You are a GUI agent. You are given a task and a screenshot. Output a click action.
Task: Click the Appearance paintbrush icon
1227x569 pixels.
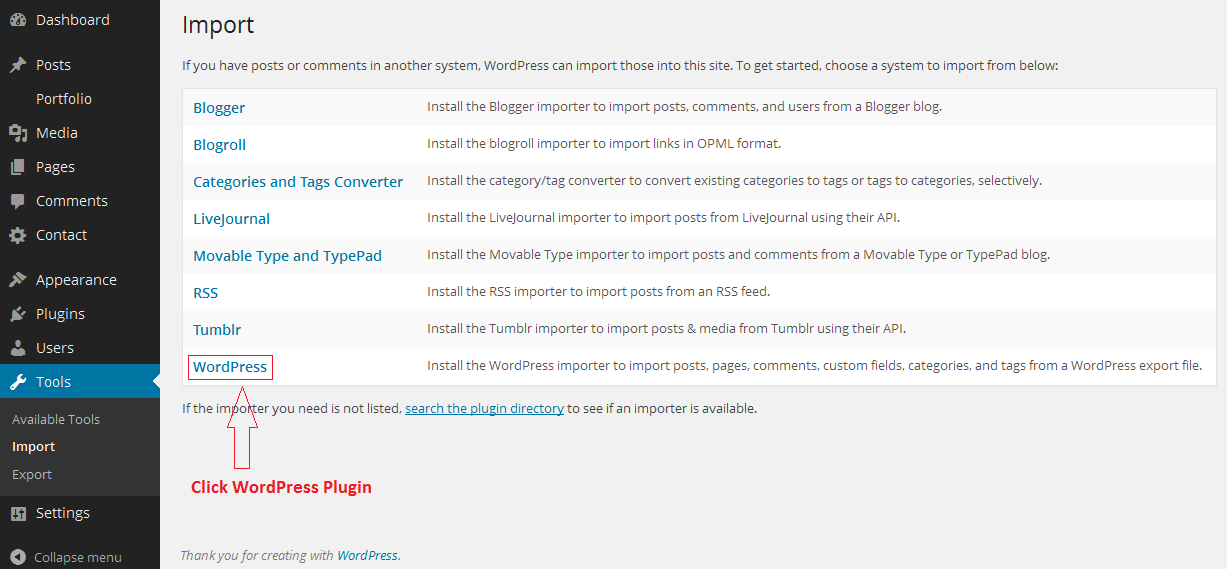[x=17, y=280]
